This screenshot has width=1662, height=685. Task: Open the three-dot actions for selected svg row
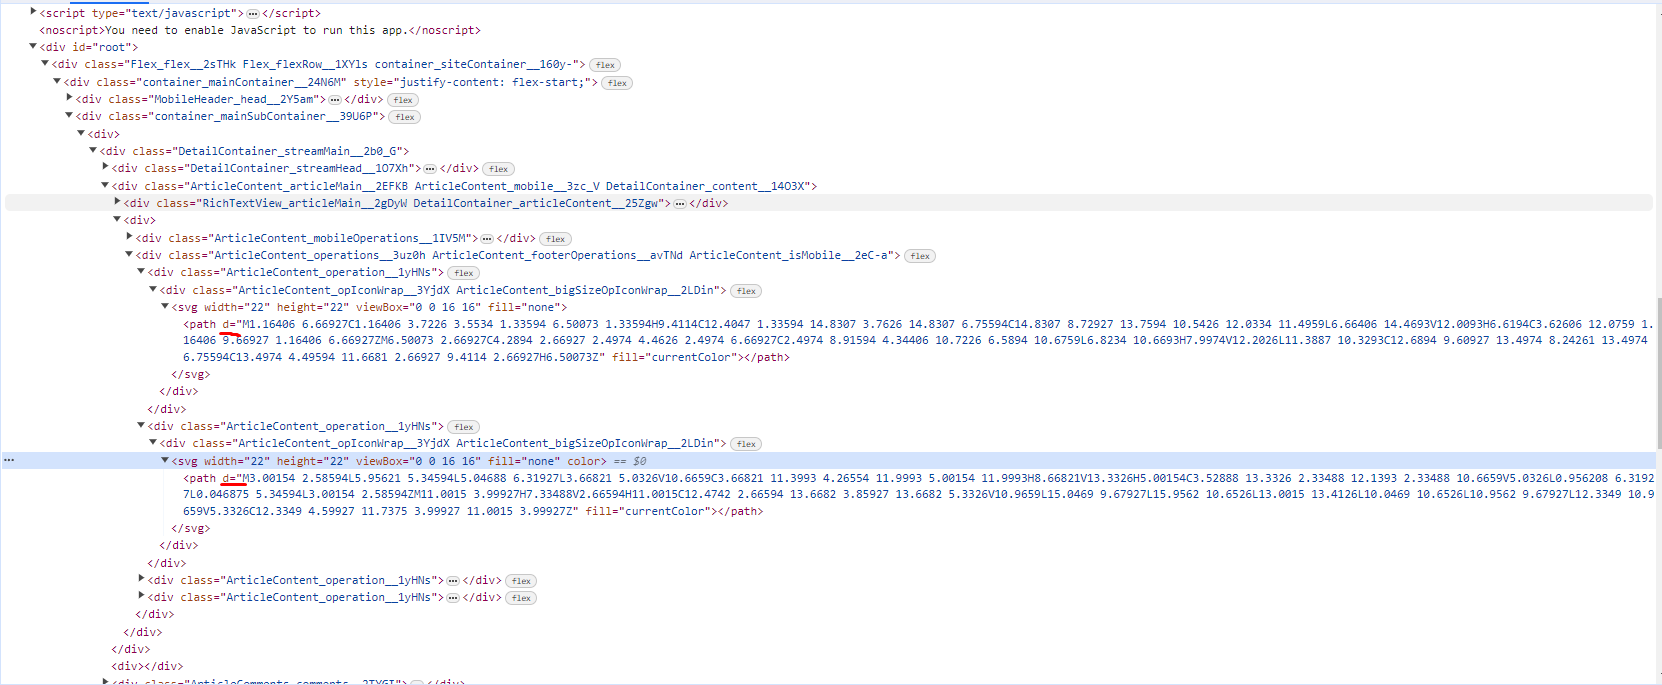coord(9,460)
